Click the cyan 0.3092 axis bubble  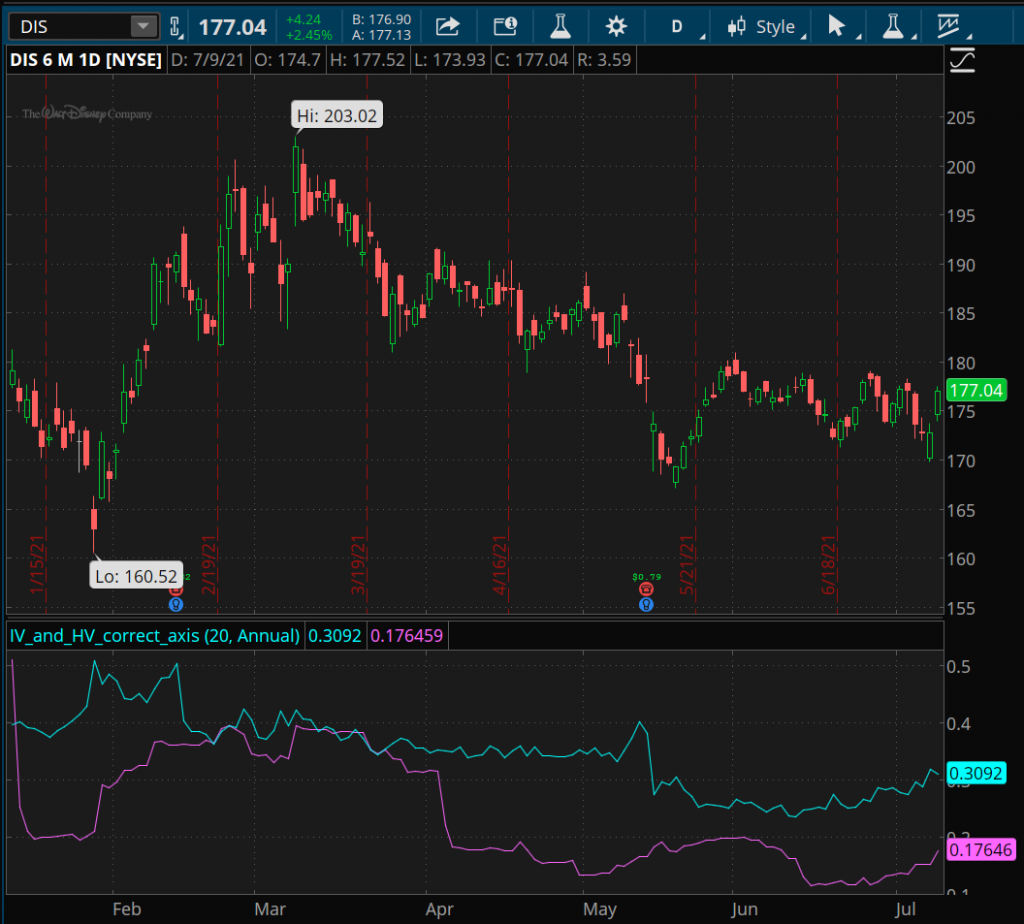[976, 774]
